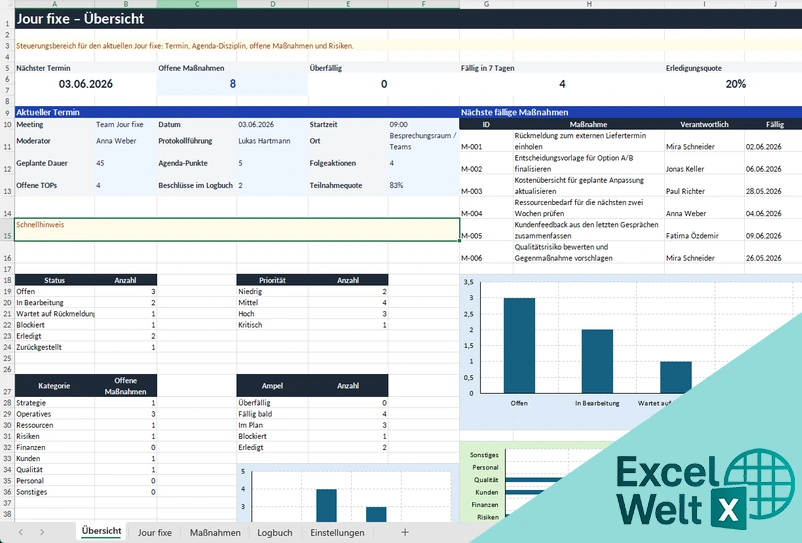Open the Logbuch sheet tab
802x543 pixels.
(x=275, y=532)
